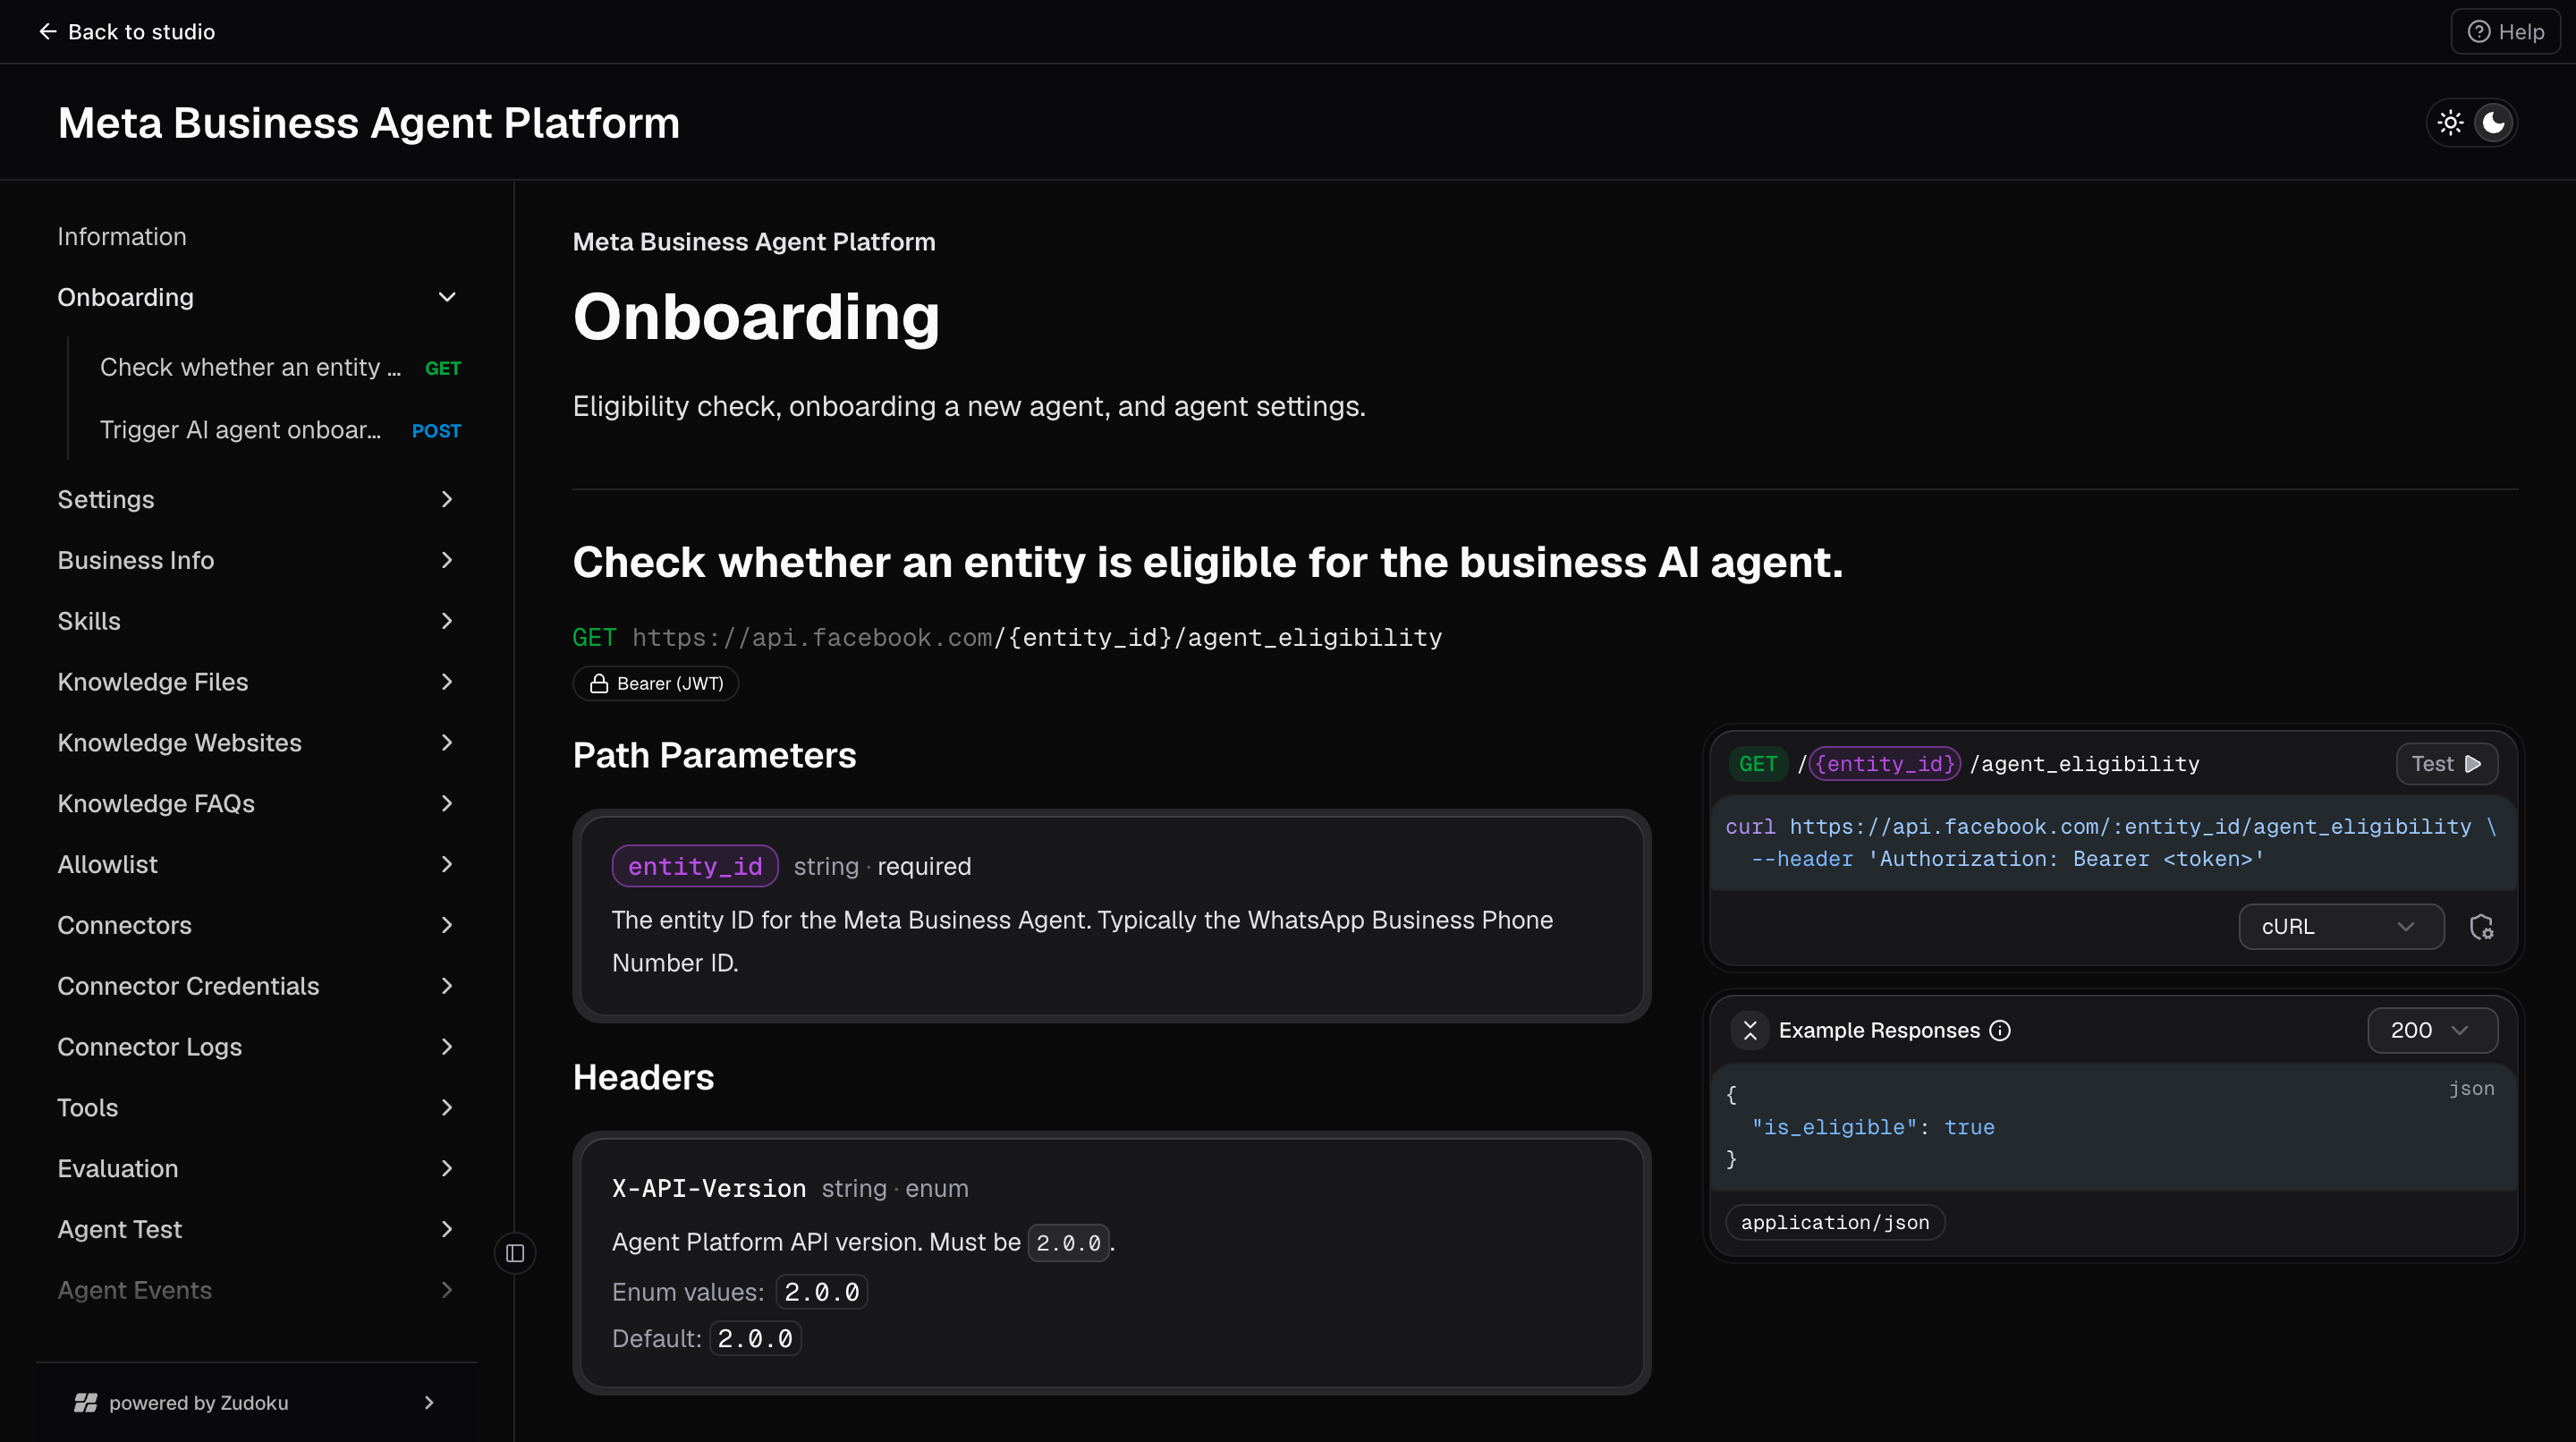The height and width of the screenshot is (1442, 2576).
Task: Expand the Evaluation section
Action: 257,1169
